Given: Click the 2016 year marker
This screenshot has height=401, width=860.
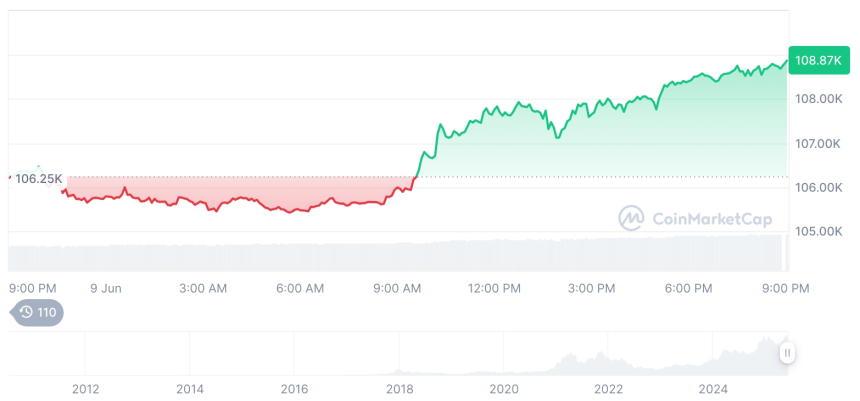Looking at the screenshot, I should click(x=294, y=389).
